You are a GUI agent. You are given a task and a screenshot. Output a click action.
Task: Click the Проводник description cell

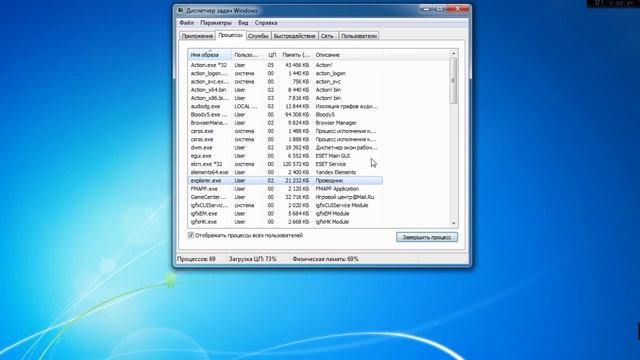point(329,180)
